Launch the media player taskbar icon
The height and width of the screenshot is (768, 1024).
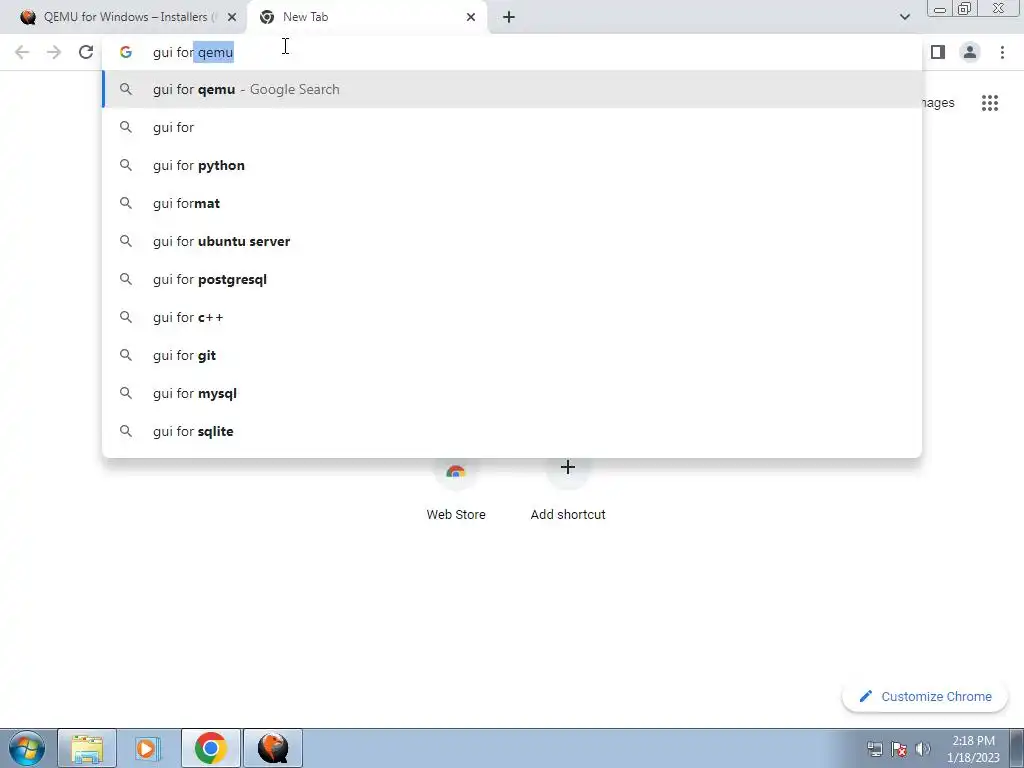148,748
